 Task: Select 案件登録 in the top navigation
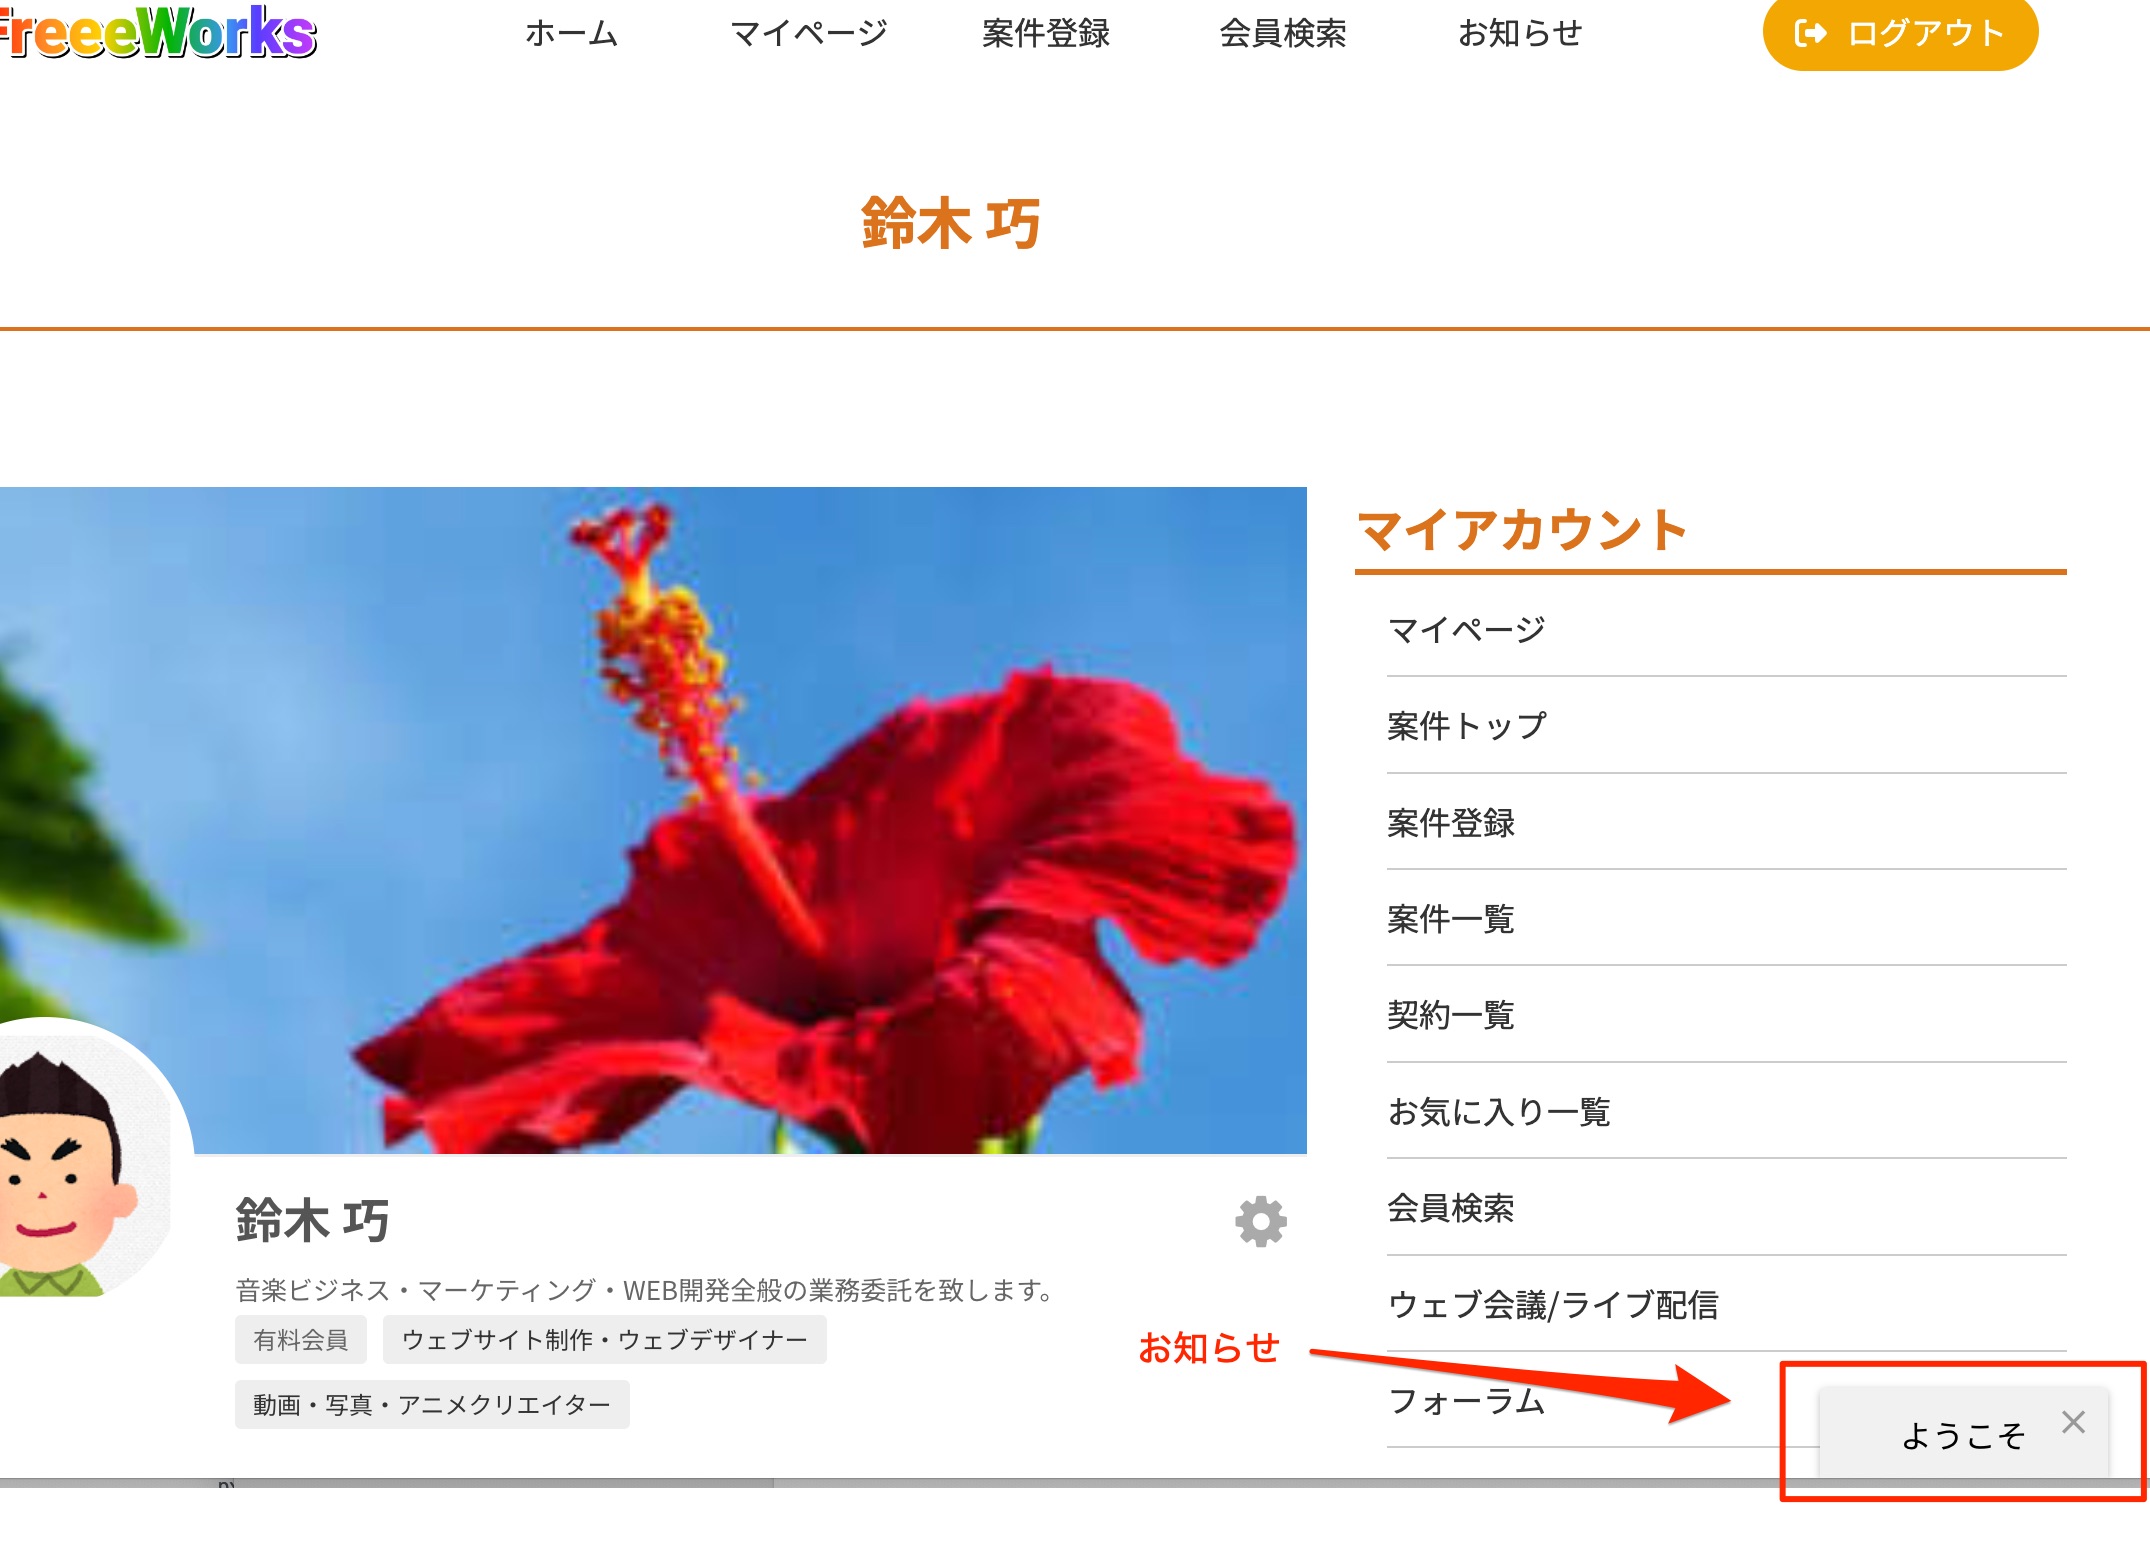pyautogui.click(x=1045, y=34)
